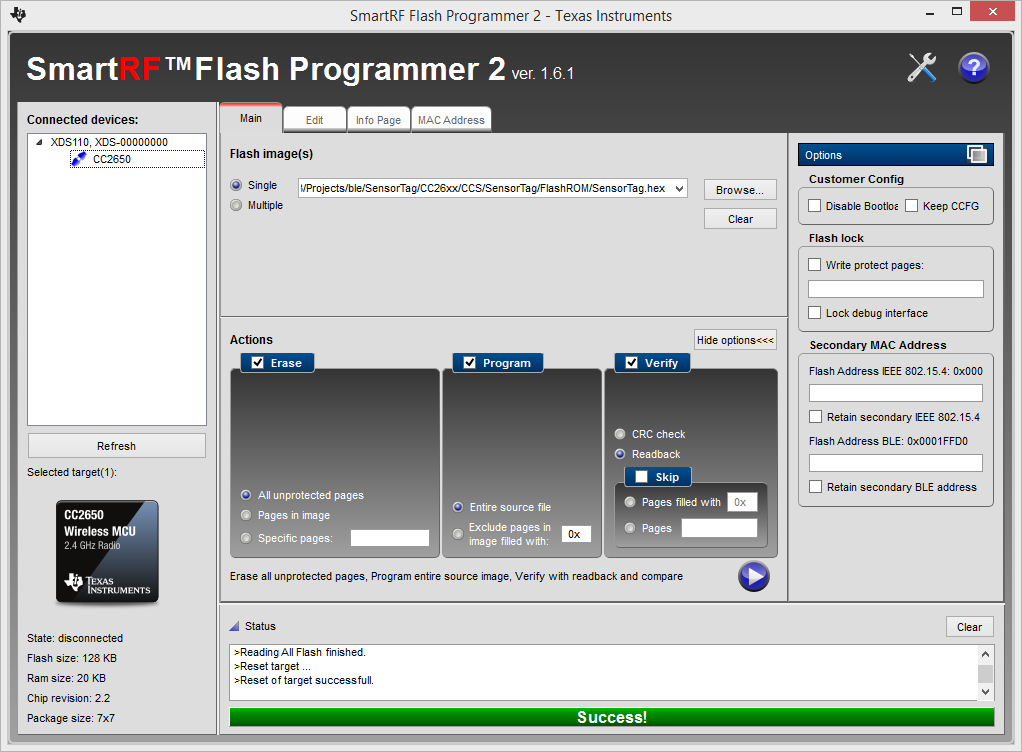Select Entire source file program option
Screen dimensions: 1022x752
pos(458,507)
